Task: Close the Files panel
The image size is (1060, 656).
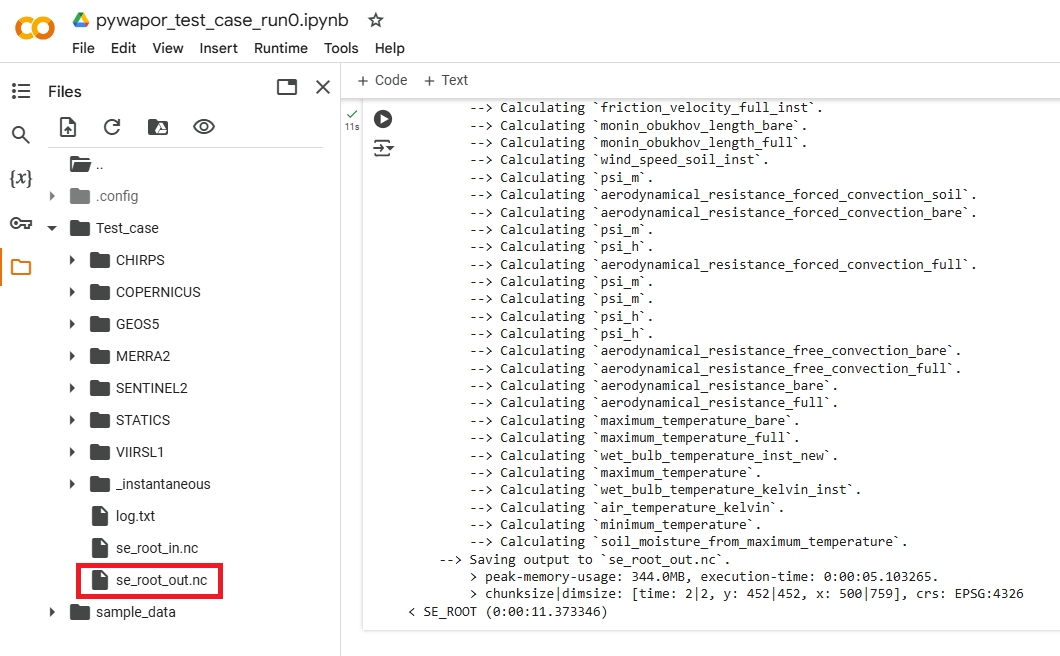Action: (323, 88)
